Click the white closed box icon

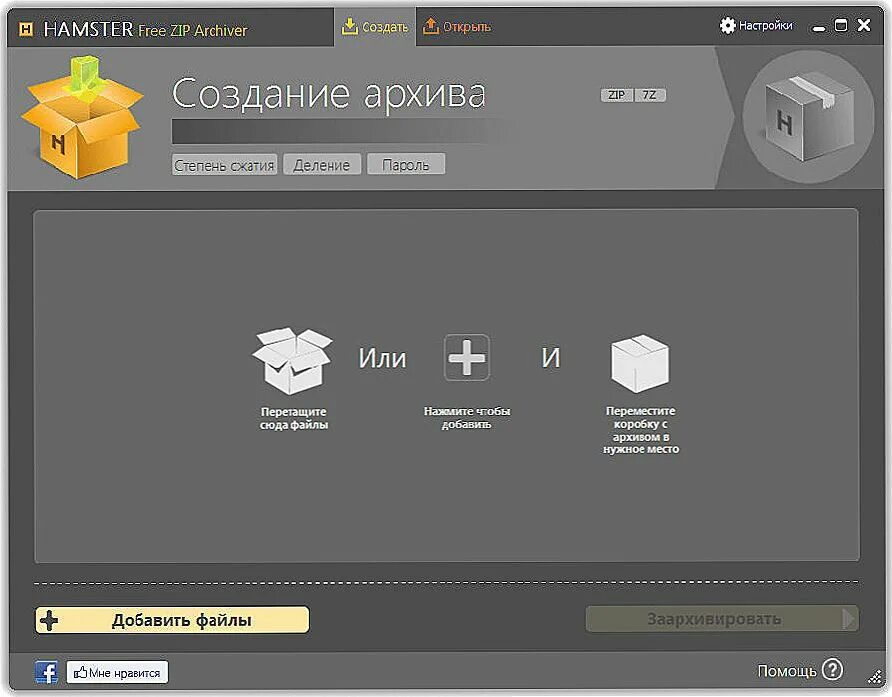point(640,363)
